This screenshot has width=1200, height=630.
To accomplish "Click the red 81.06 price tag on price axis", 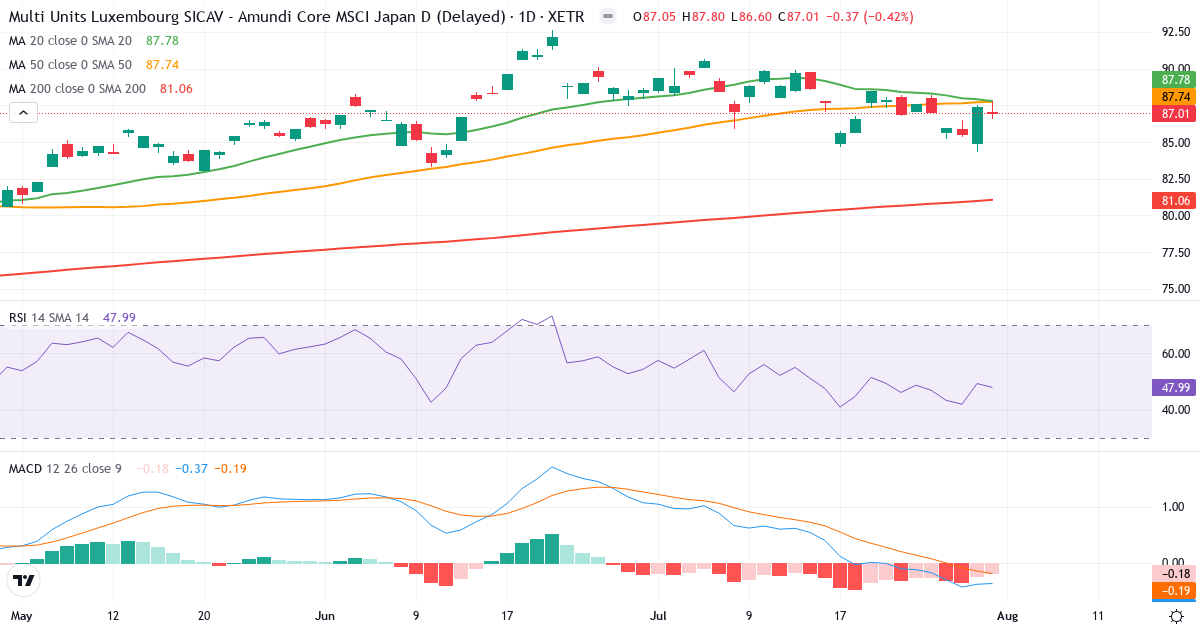I will (x=1176, y=200).
